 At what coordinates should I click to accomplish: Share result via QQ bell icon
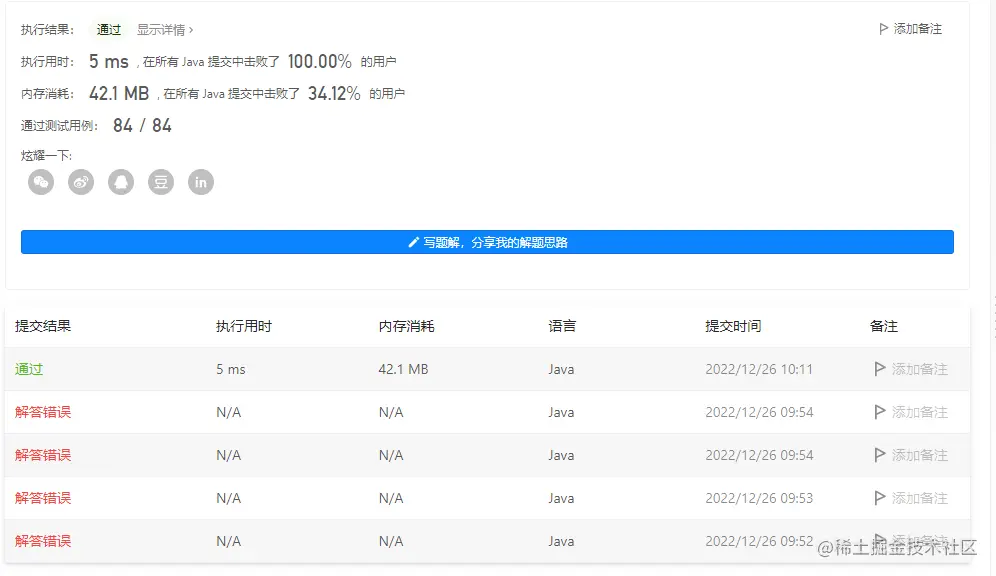click(x=121, y=182)
